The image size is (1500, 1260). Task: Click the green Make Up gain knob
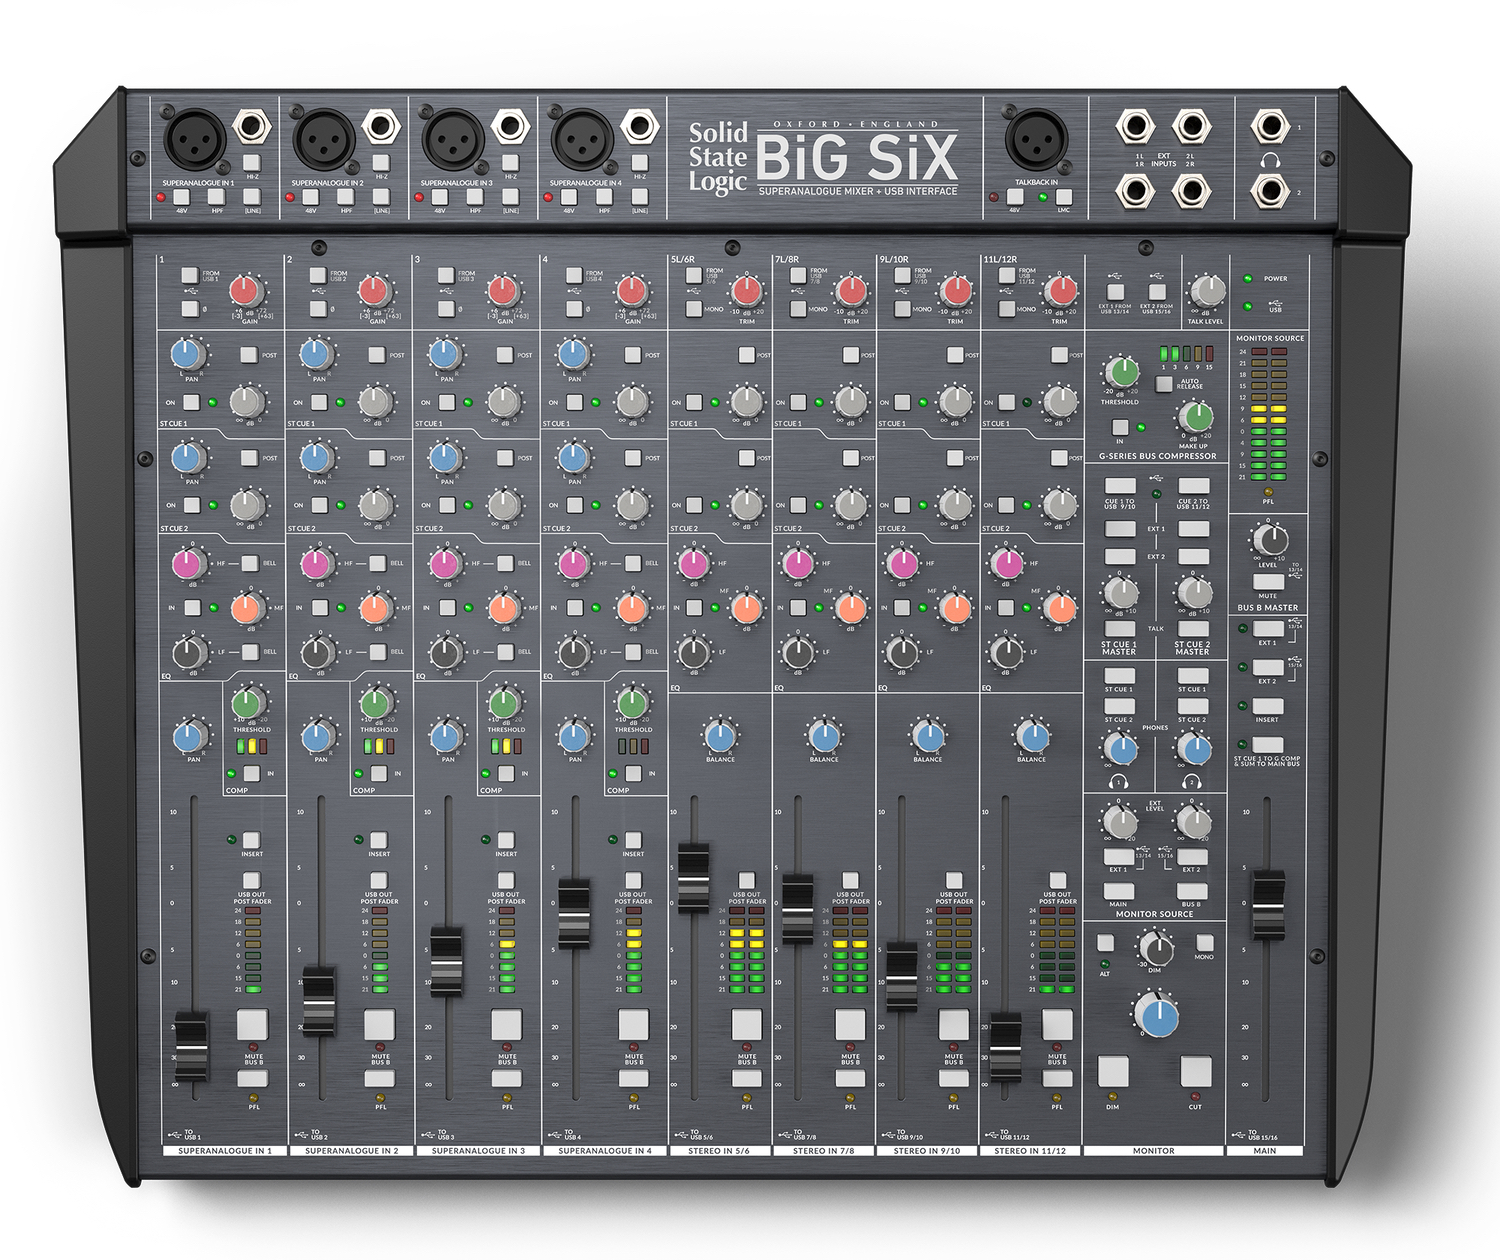pyautogui.click(x=1195, y=416)
